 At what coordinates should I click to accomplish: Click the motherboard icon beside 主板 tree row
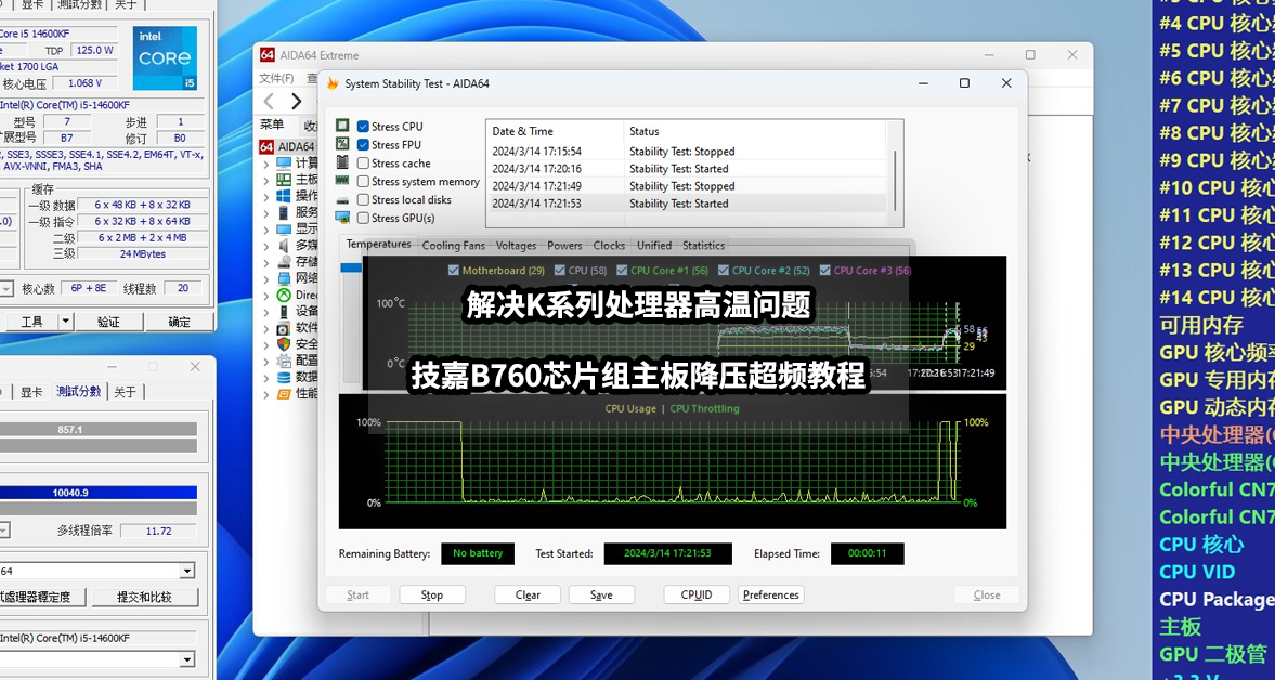click(x=284, y=180)
